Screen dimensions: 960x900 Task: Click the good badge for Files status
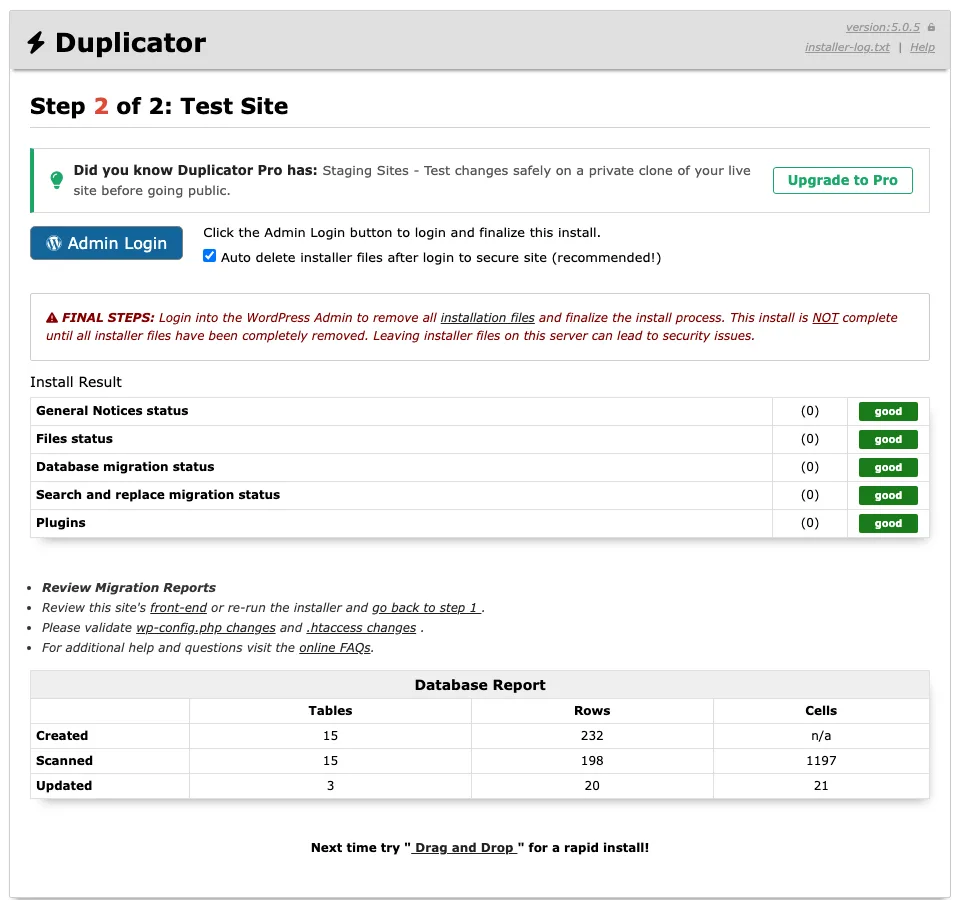(x=888, y=440)
